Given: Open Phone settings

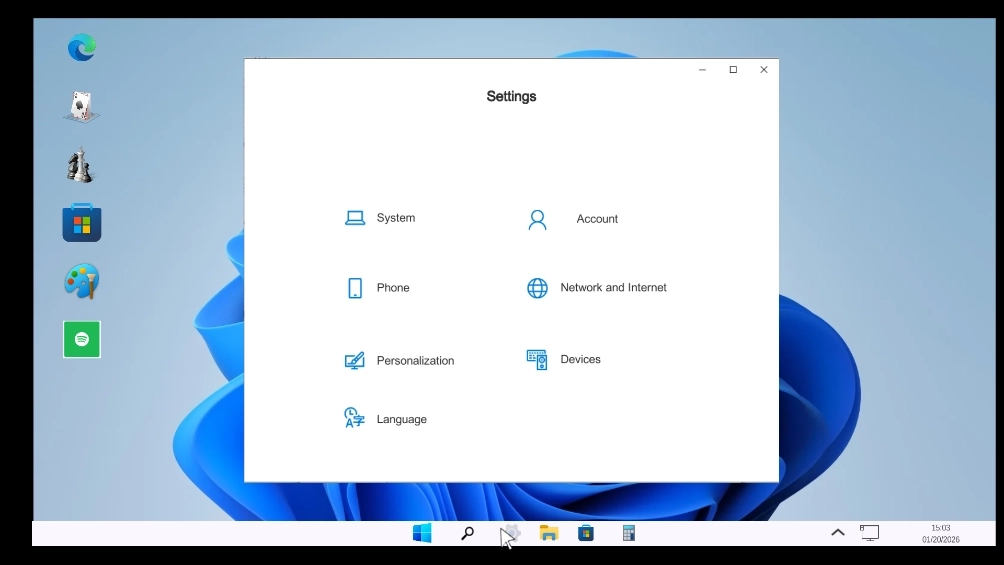Looking at the screenshot, I should (x=393, y=288).
